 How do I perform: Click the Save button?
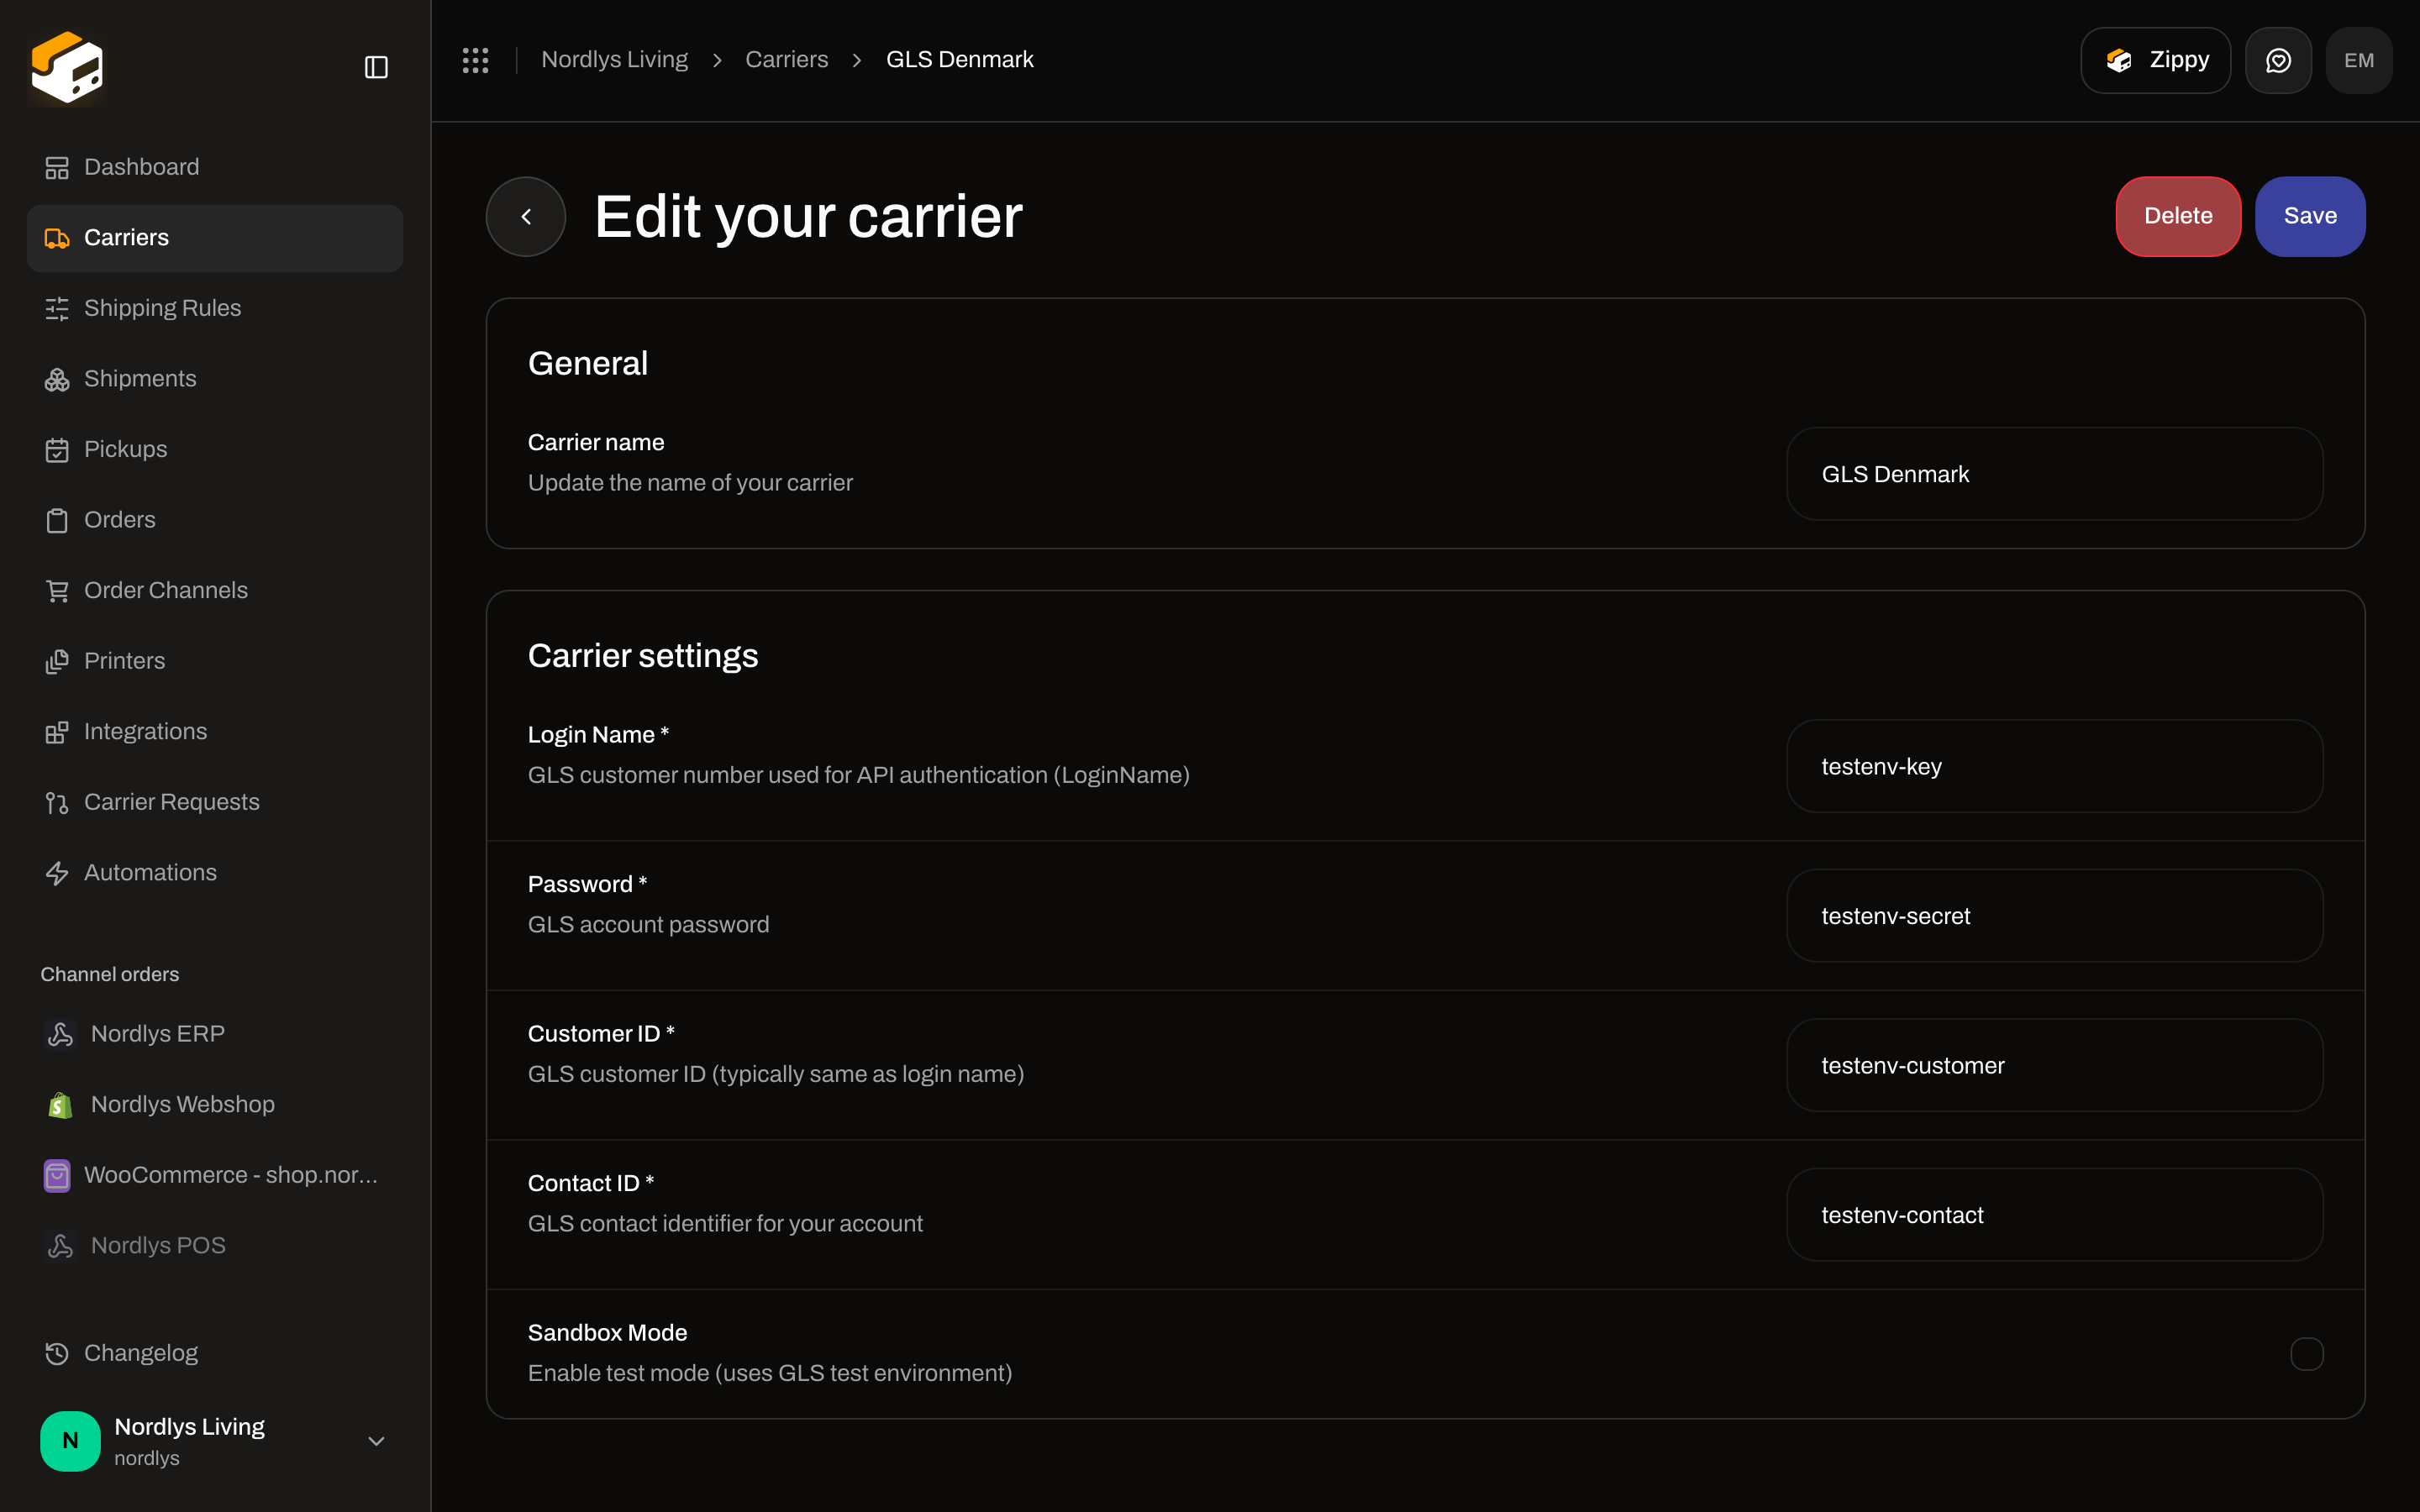(2310, 217)
